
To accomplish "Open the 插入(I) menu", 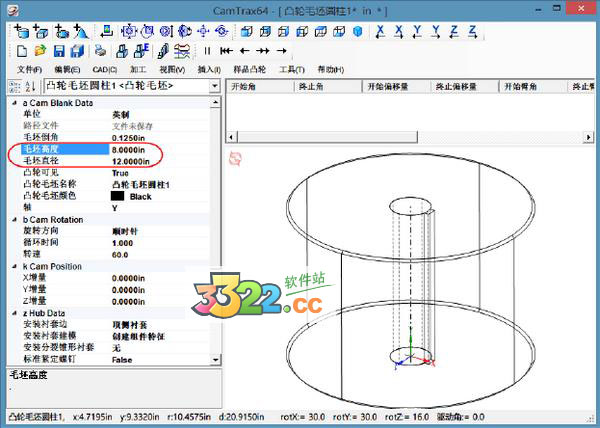I will [209, 70].
